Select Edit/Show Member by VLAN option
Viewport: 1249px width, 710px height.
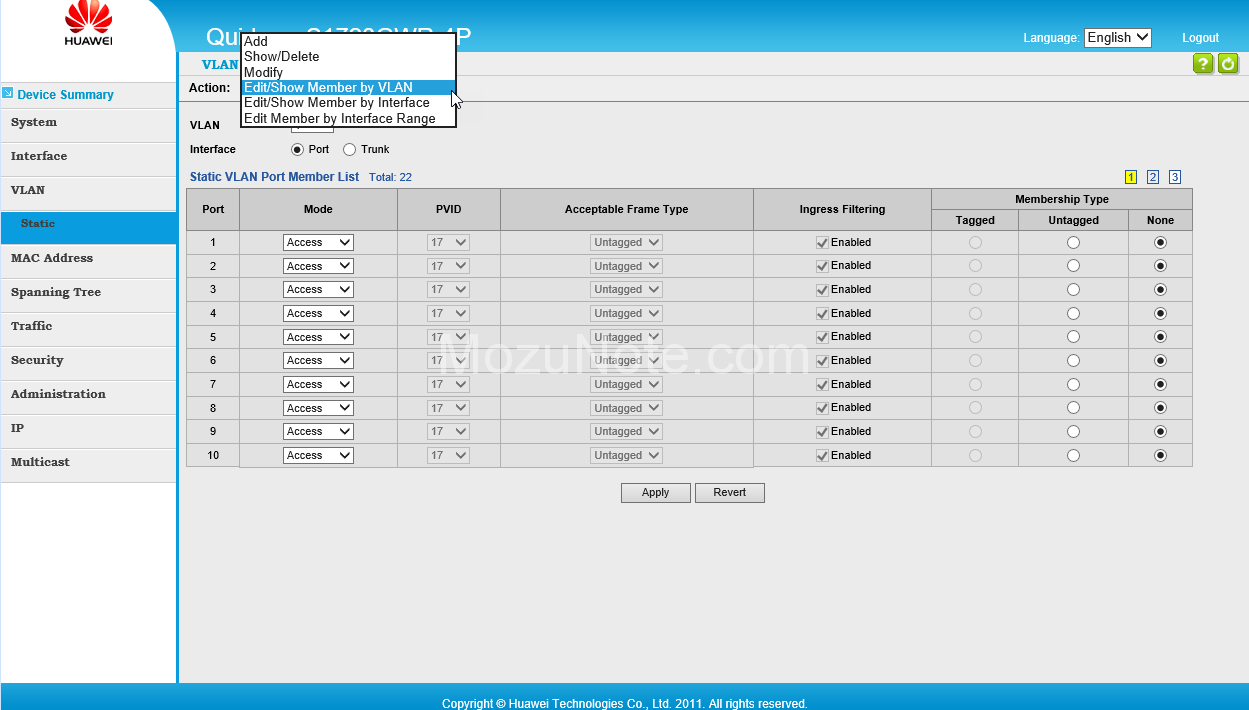348,87
